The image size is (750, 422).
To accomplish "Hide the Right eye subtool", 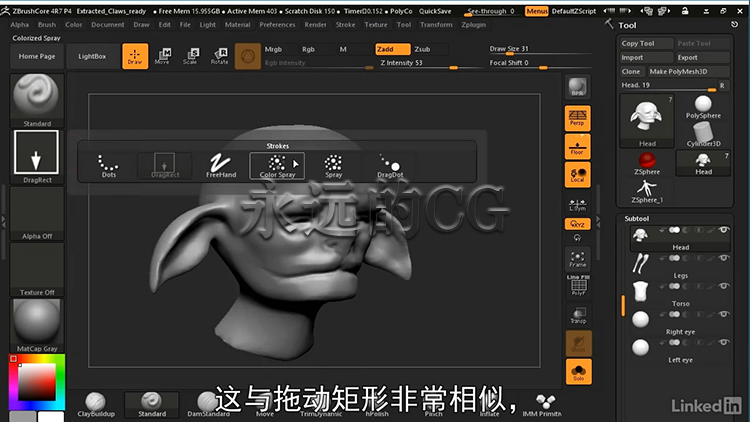I will [724, 314].
